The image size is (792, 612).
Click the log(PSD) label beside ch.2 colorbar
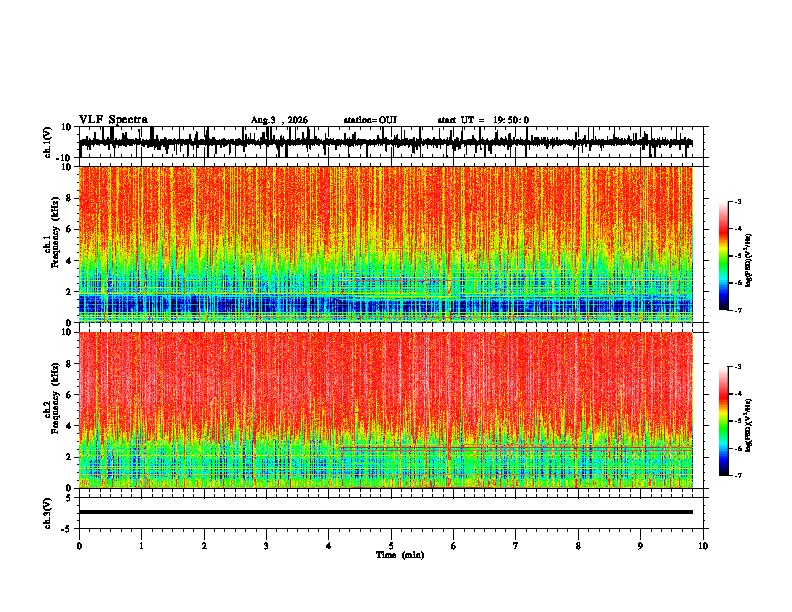[x=748, y=425]
